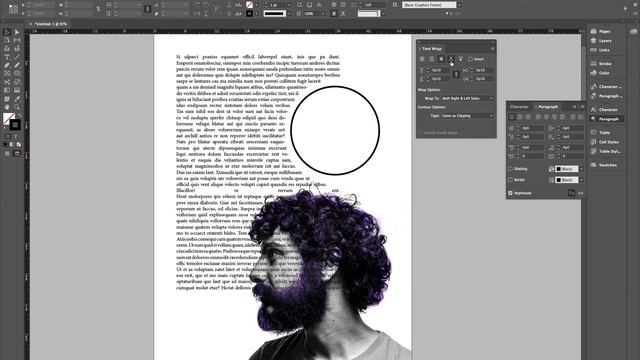The height and width of the screenshot is (360, 640).
Task: Swap fill and stroke arrow
Action: point(19,116)
